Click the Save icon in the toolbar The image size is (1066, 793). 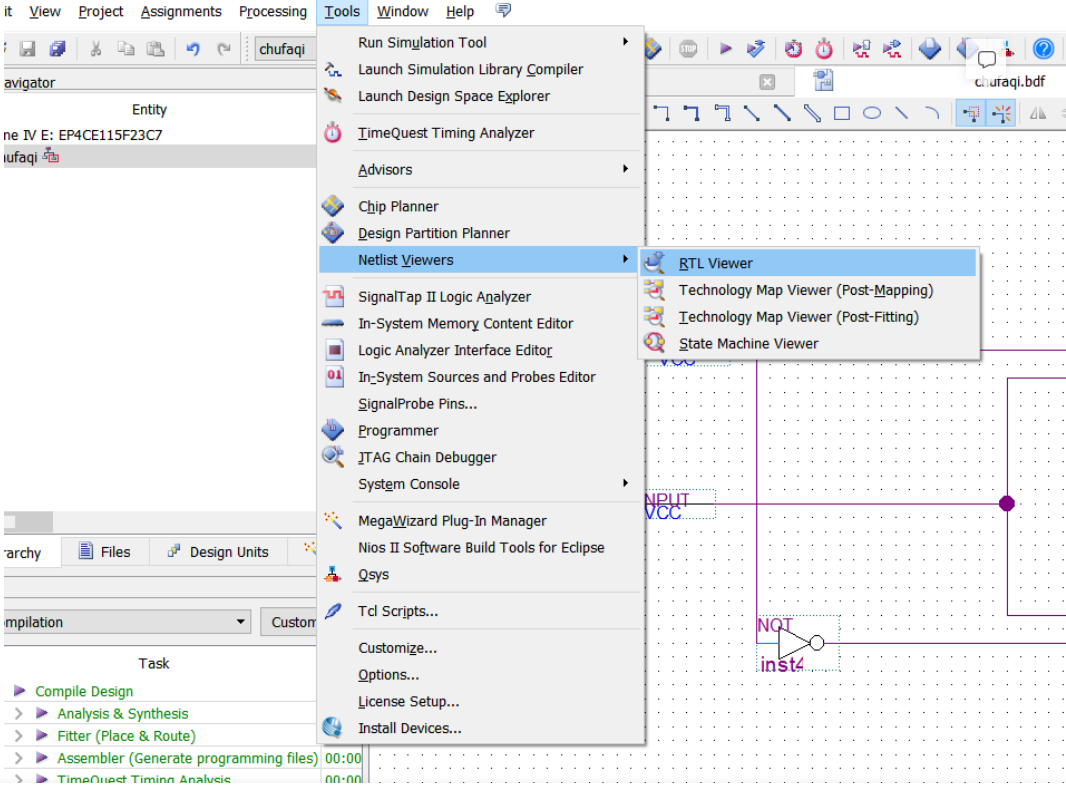[27, 49]
